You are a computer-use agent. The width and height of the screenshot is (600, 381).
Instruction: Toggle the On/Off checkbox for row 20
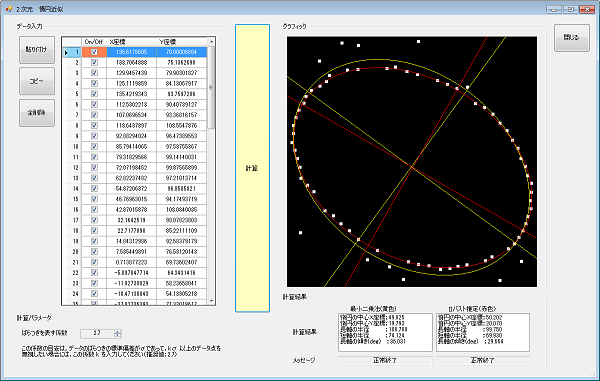pyautogui.click(x=94, y=252)
